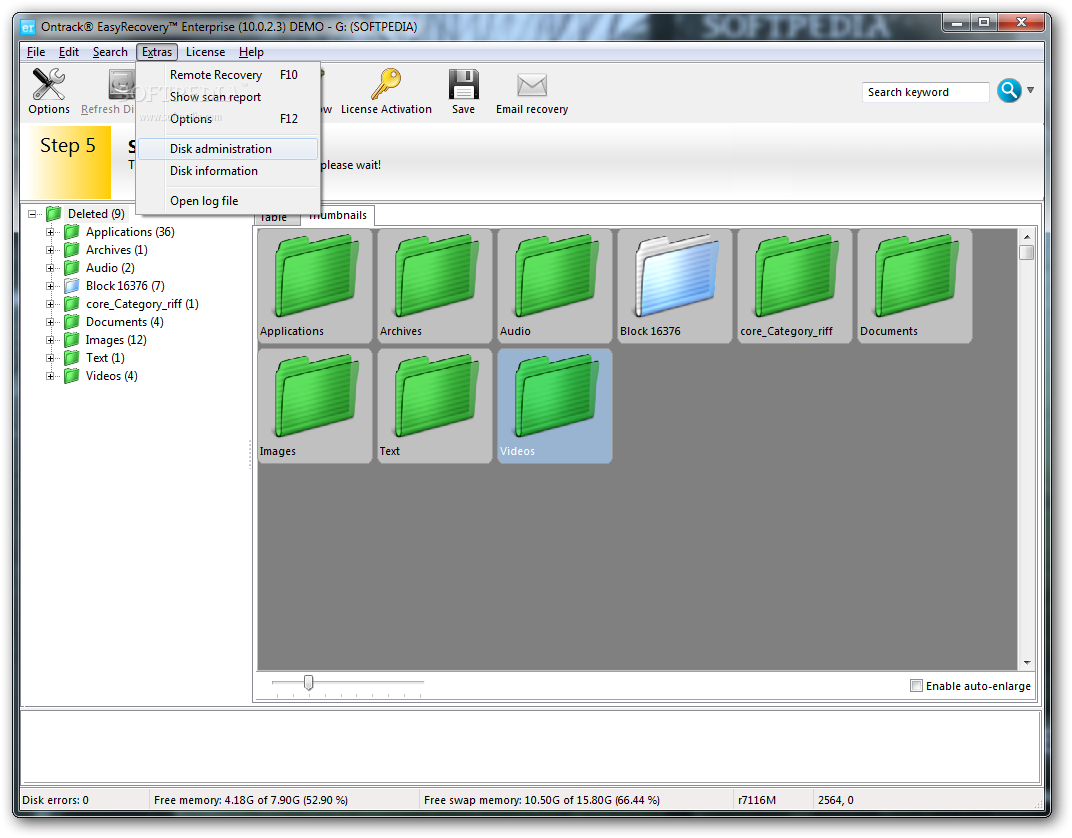The height and width of the screenshot is (838, 1072).
Task: Choose Options F12 in the Extras menu
Action: (229, 118)
